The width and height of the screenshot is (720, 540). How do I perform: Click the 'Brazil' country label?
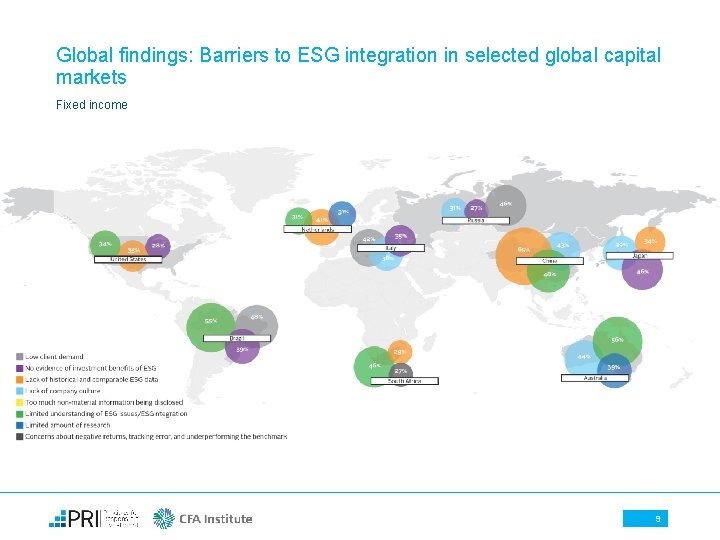pos(237,338)
